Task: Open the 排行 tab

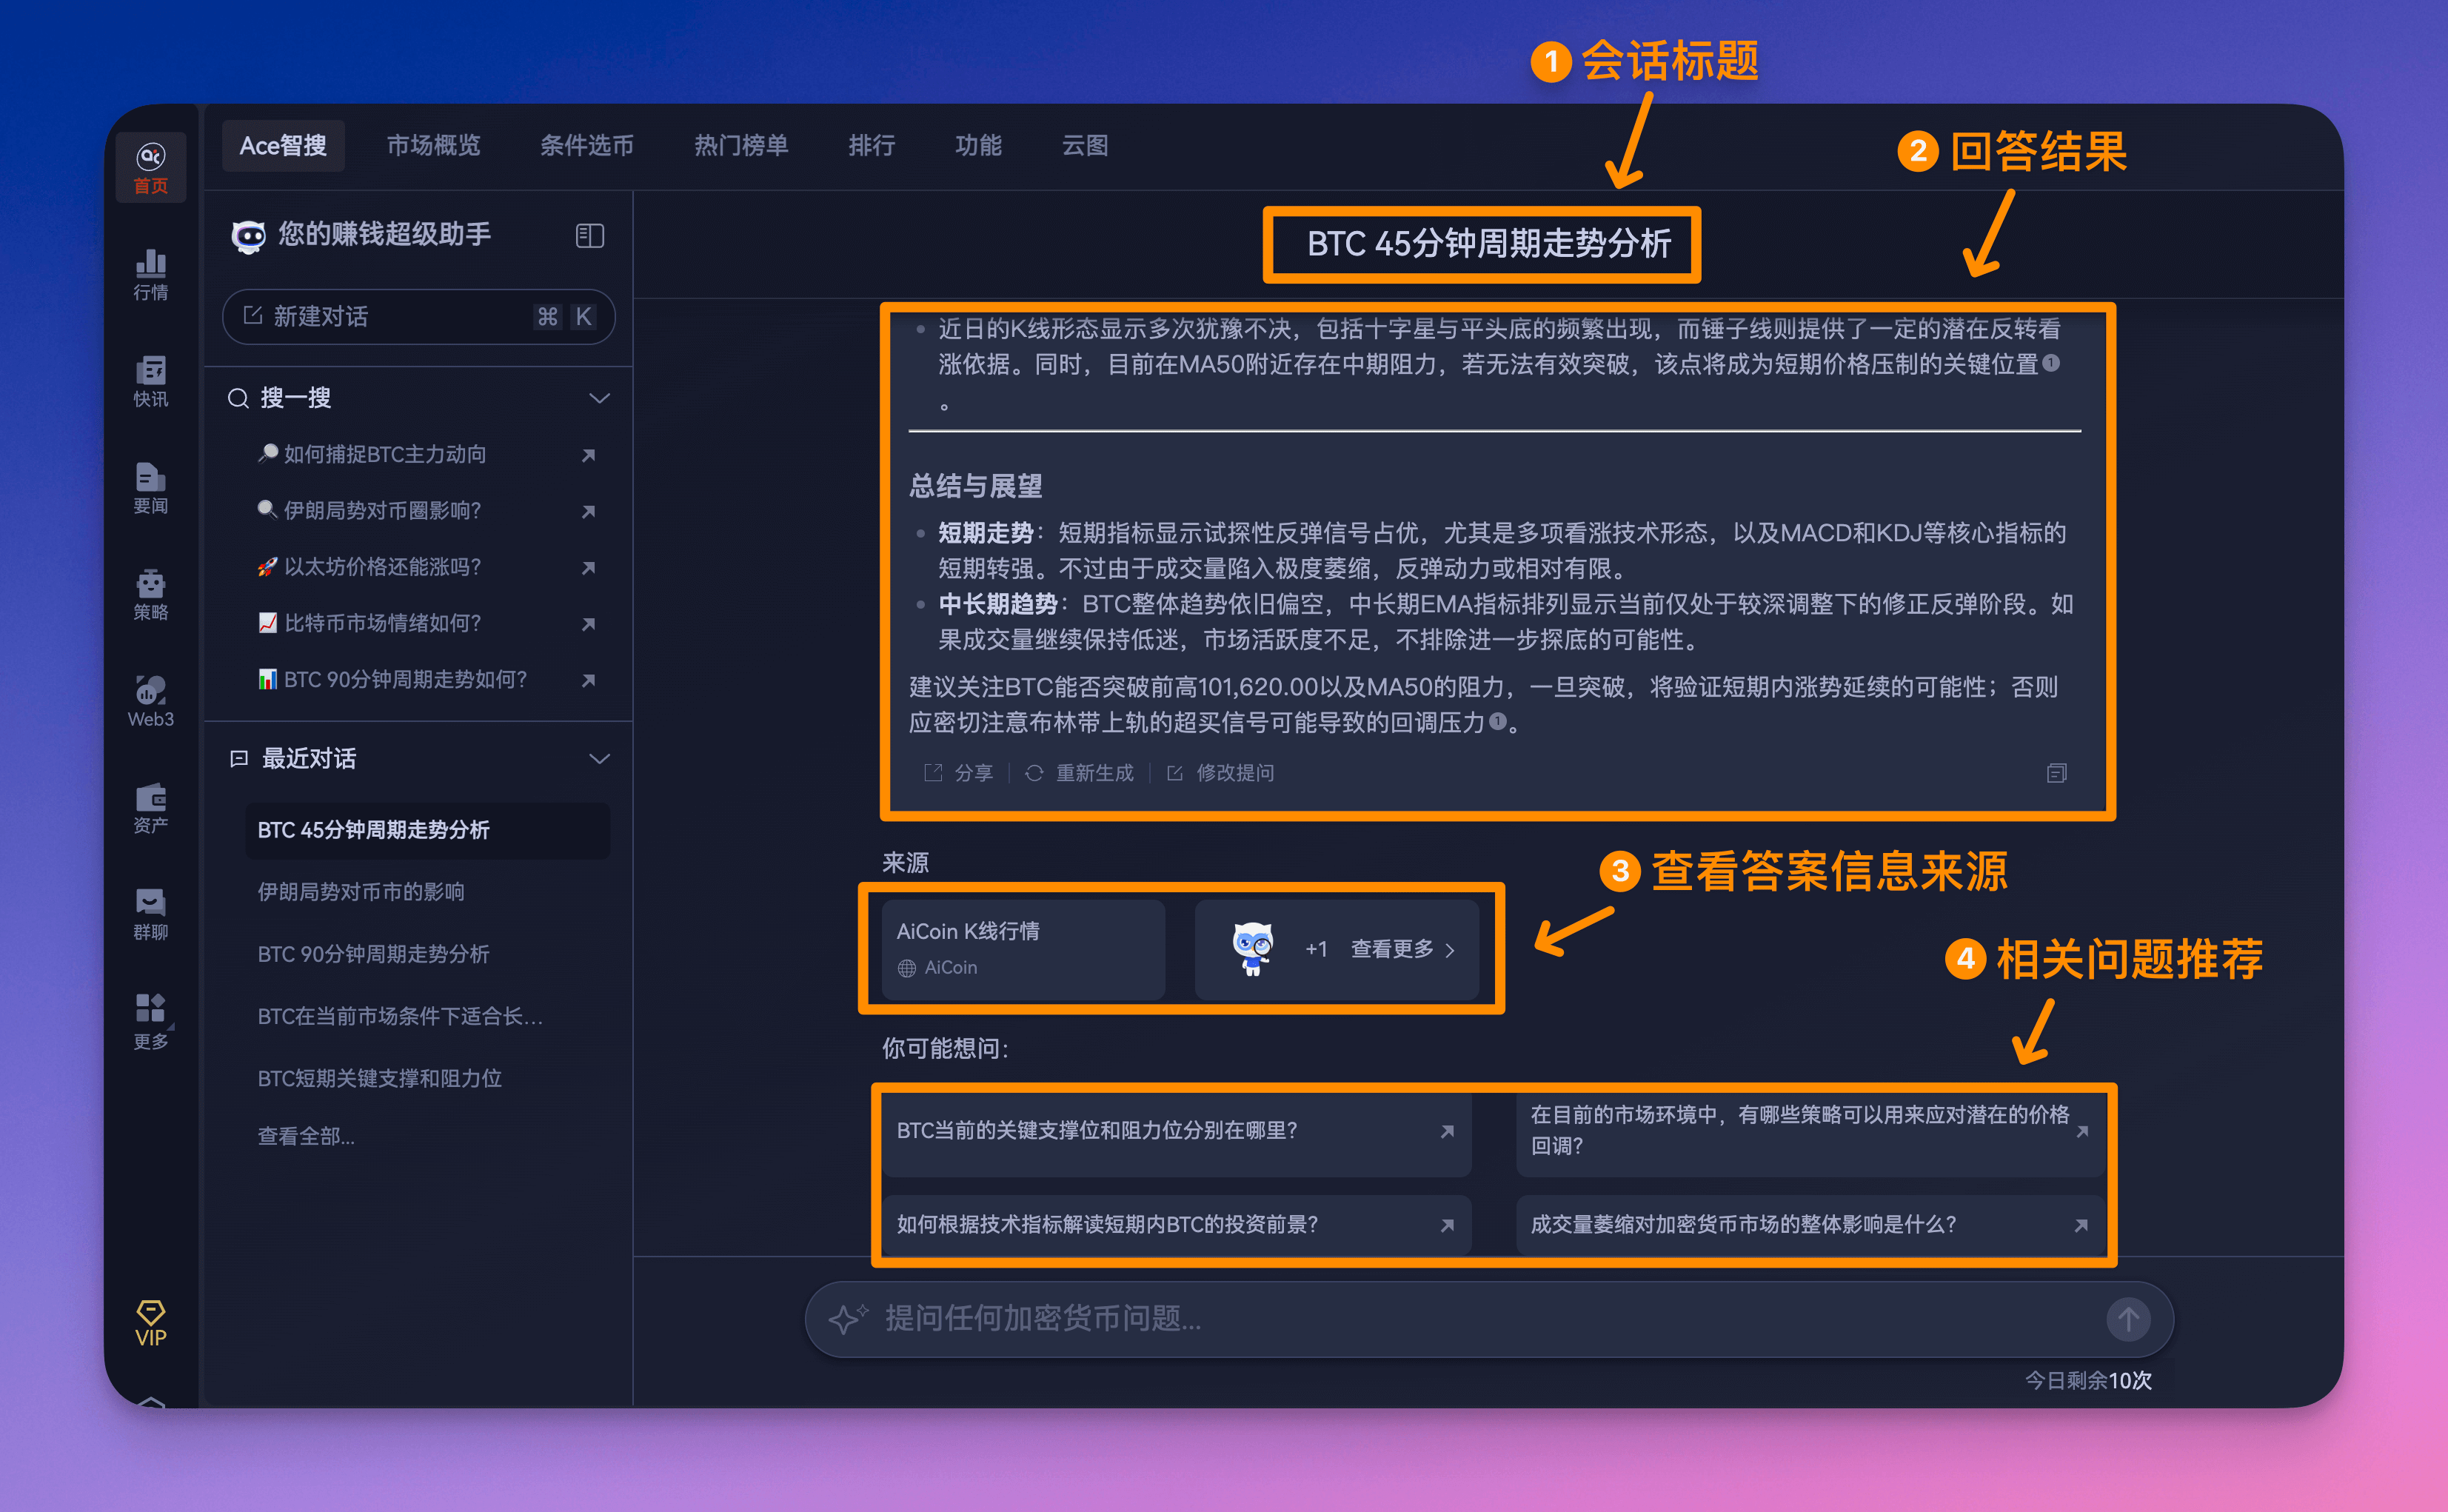Action: (871, 146)
